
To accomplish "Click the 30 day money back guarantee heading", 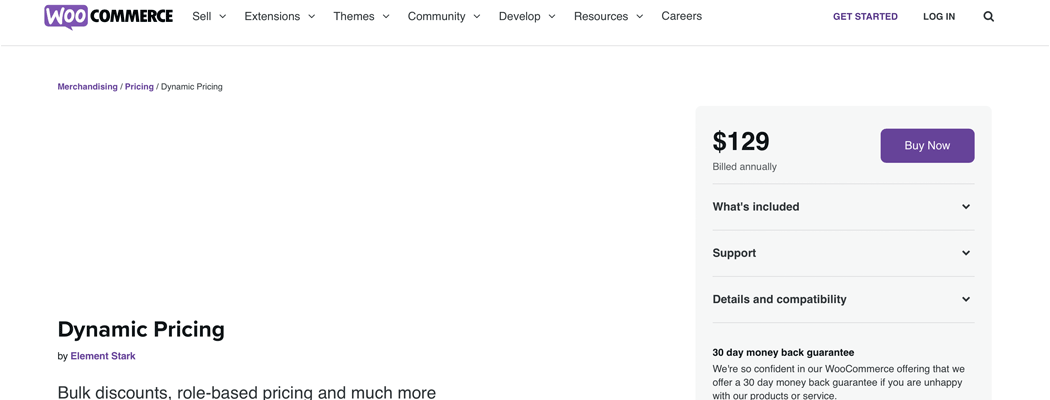I will point(783,352).
